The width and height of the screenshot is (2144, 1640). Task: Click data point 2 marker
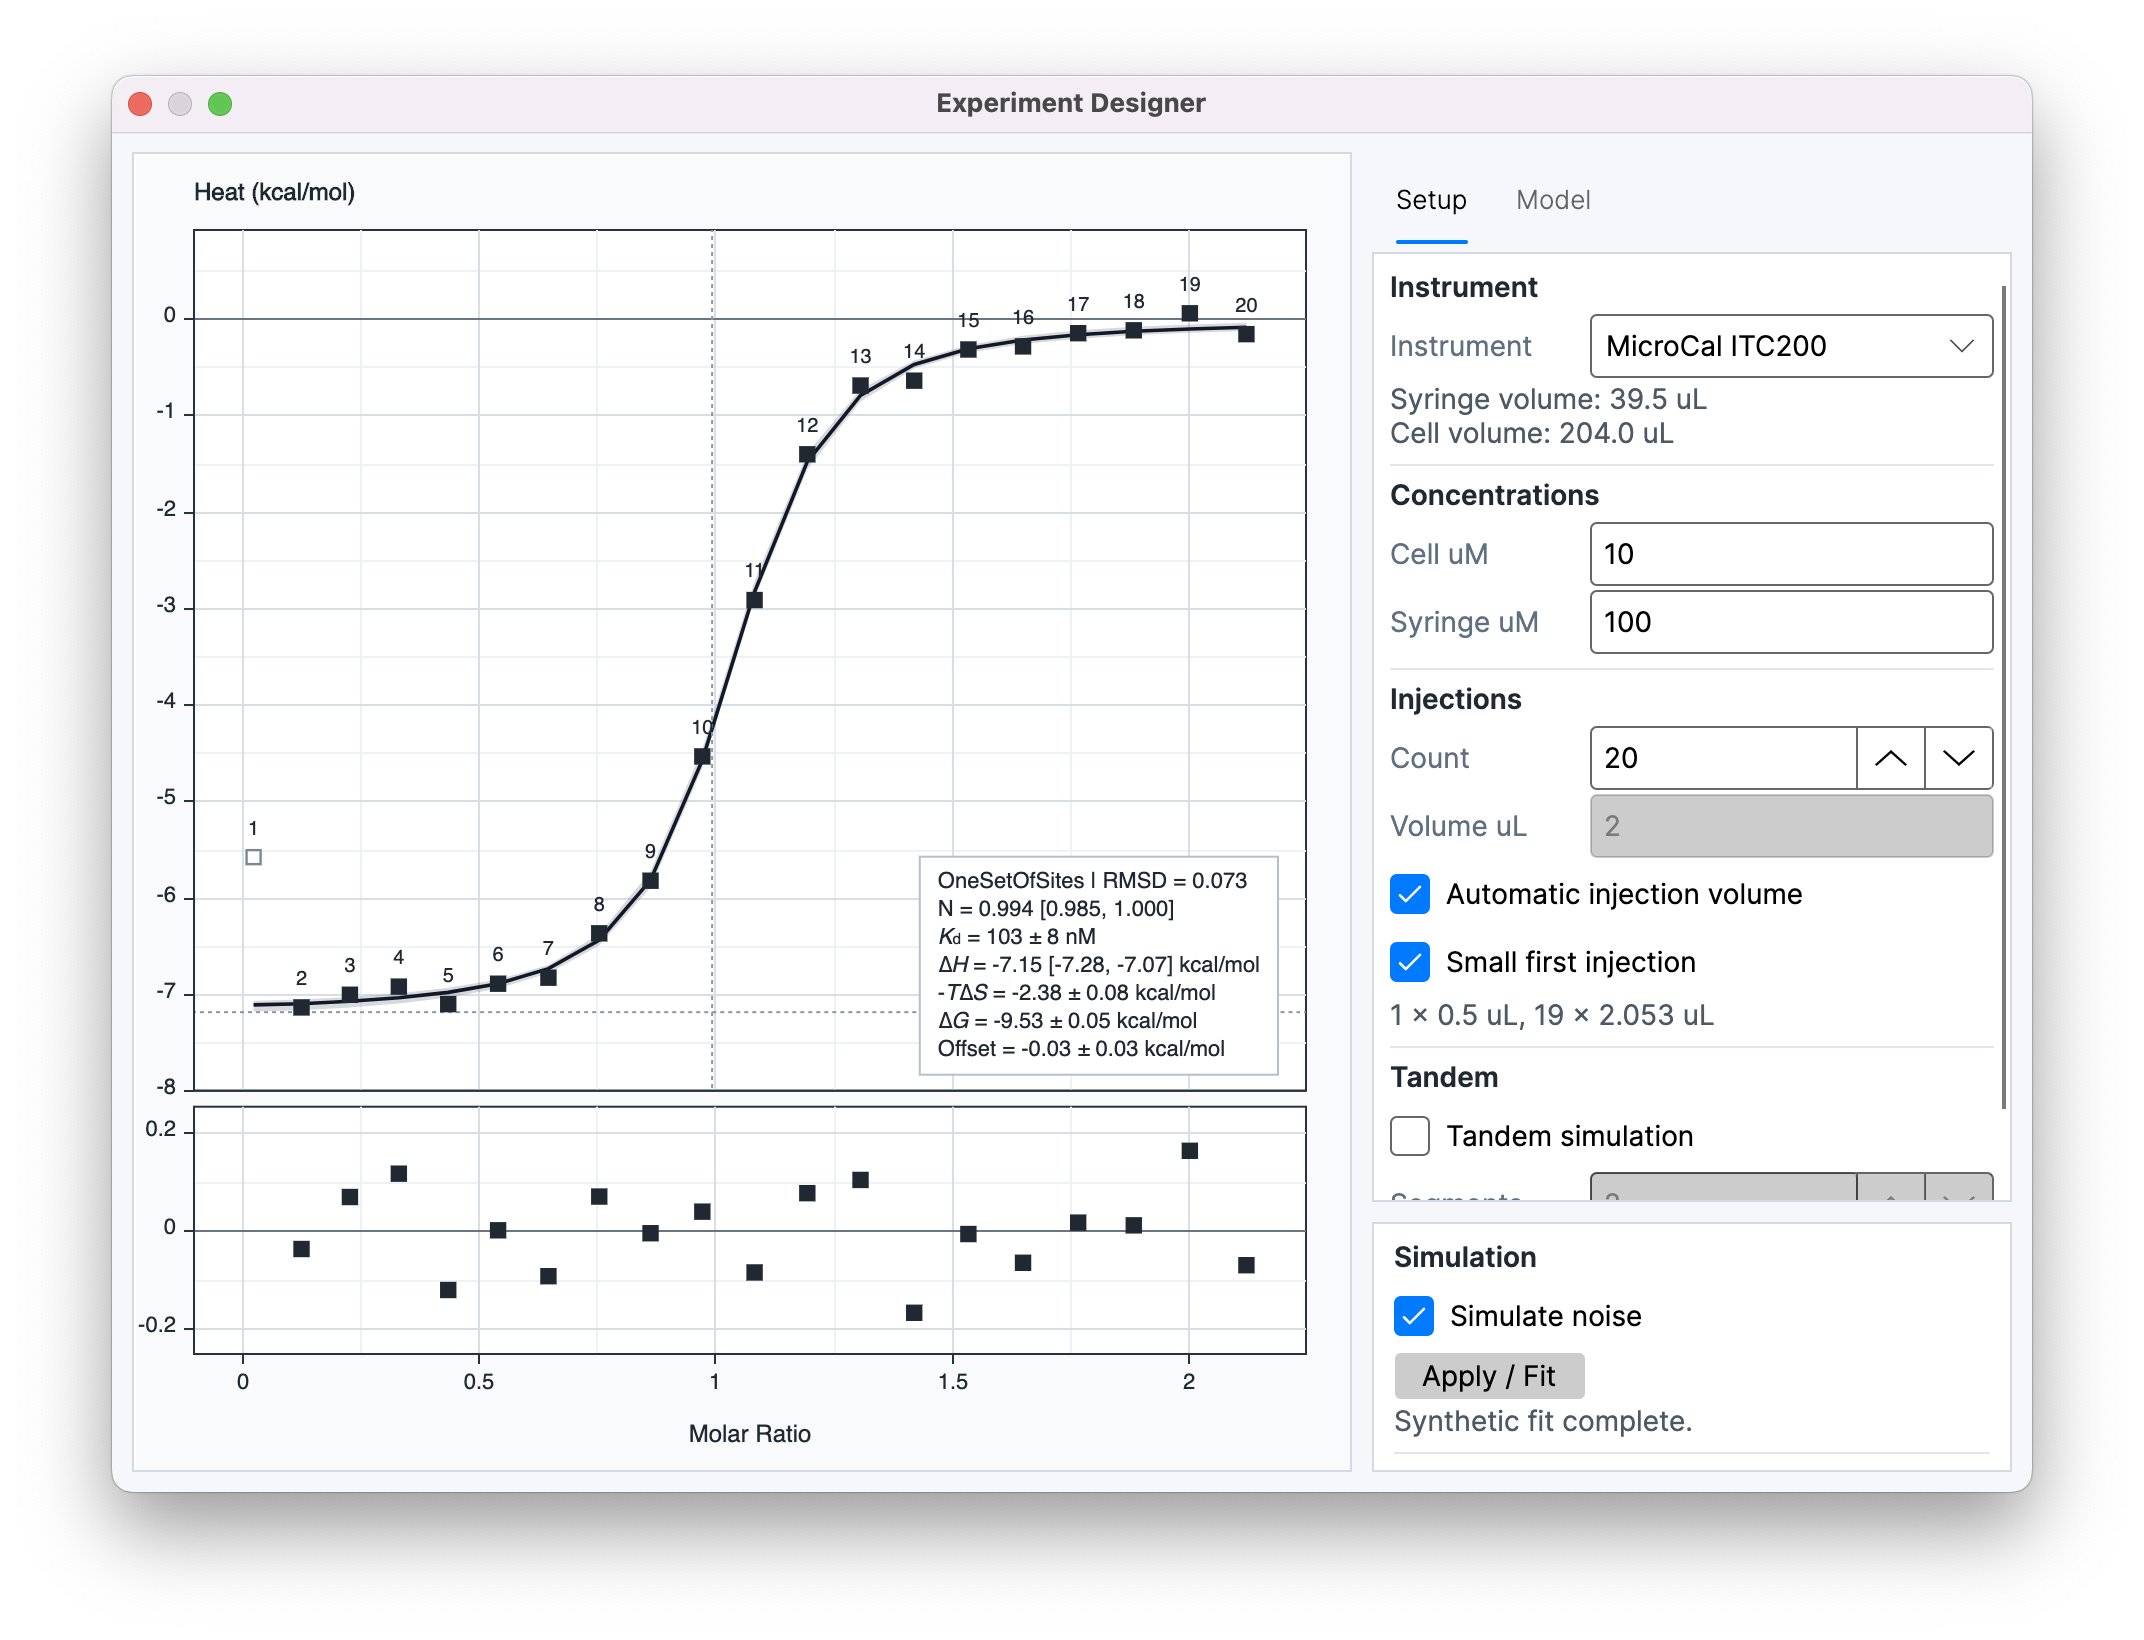coord(301,1007)
